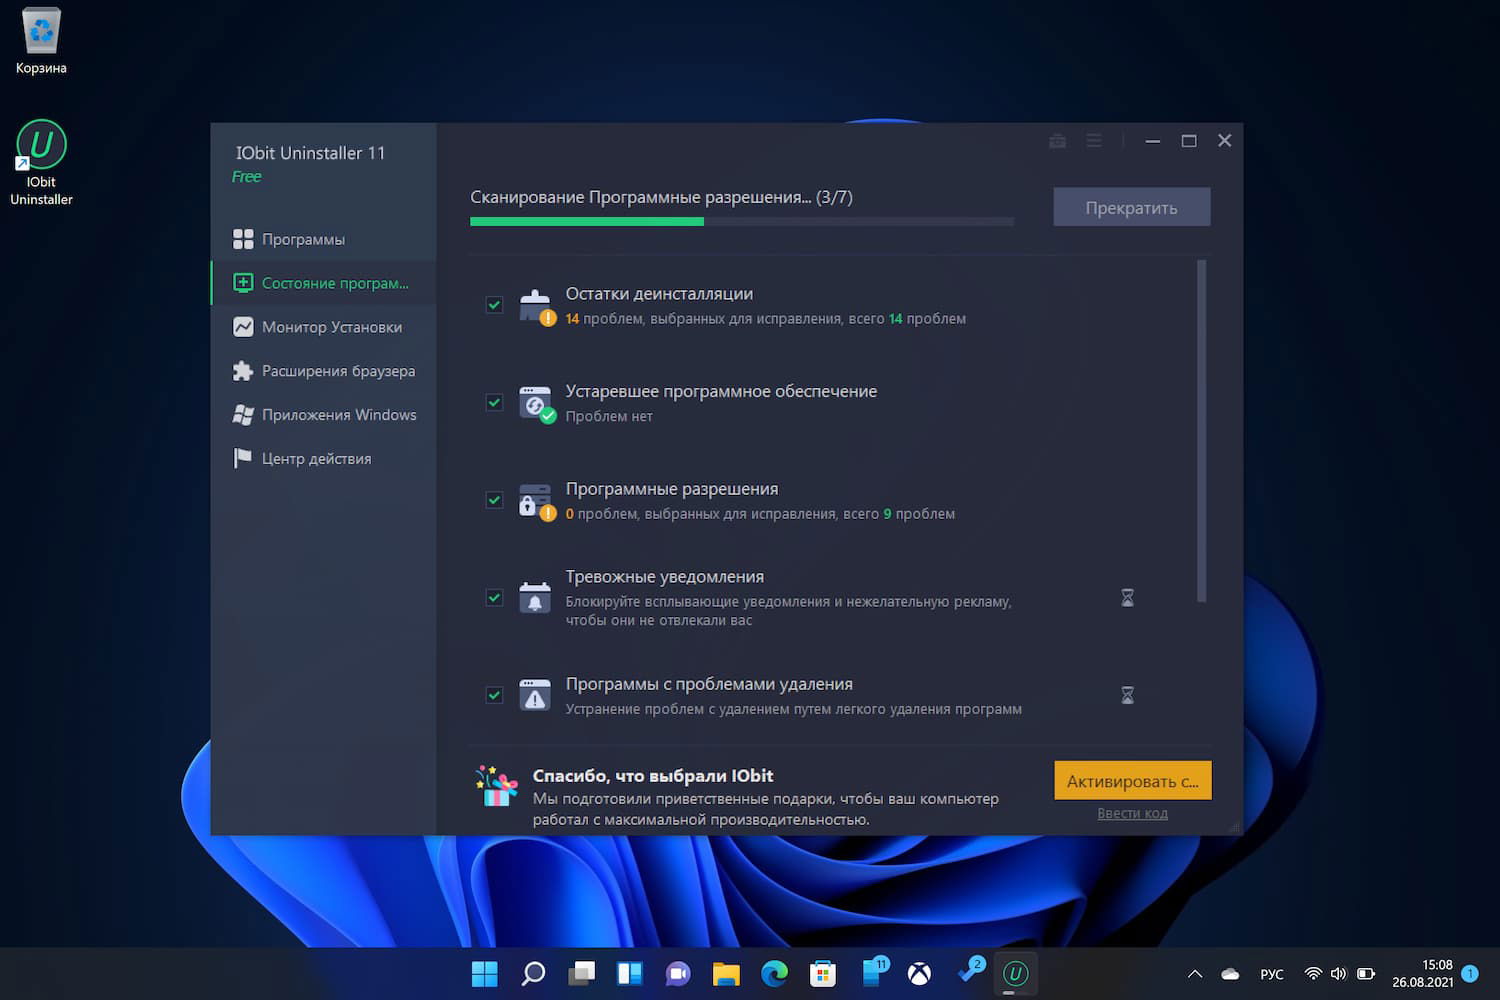Switch to Расширения браузера
The height and width of the screenshot is (1000, 1500).
324,371
